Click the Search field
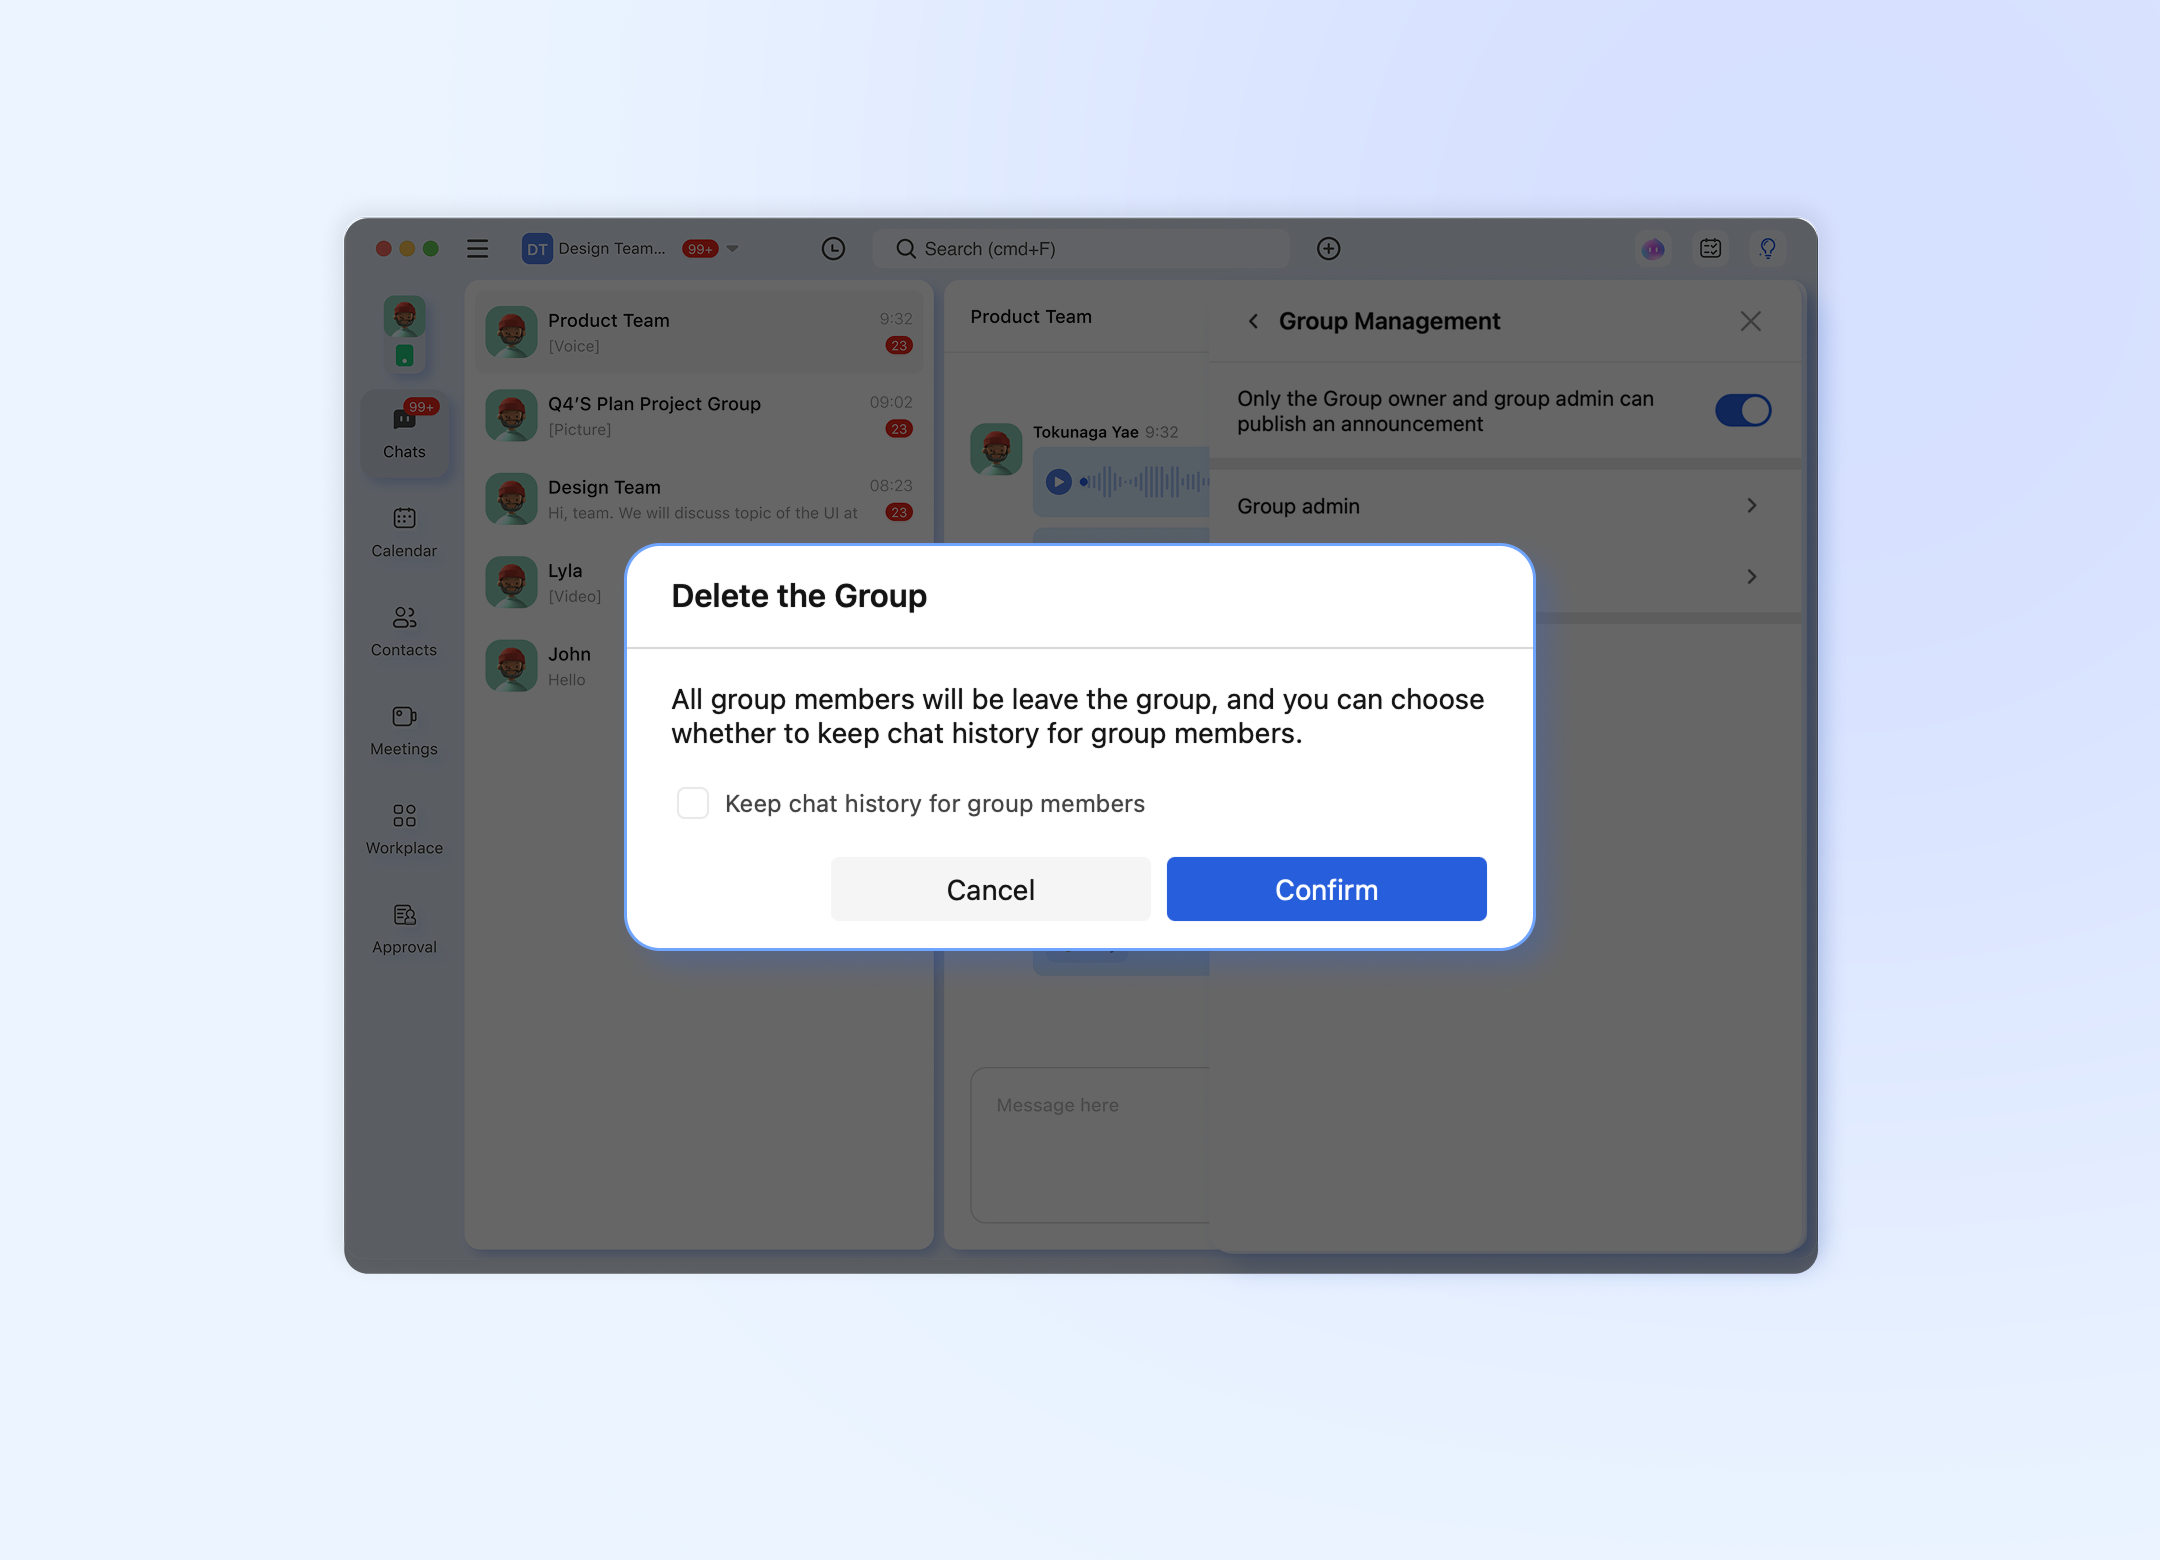2160x1560 pixels. tap(1080, 248)
